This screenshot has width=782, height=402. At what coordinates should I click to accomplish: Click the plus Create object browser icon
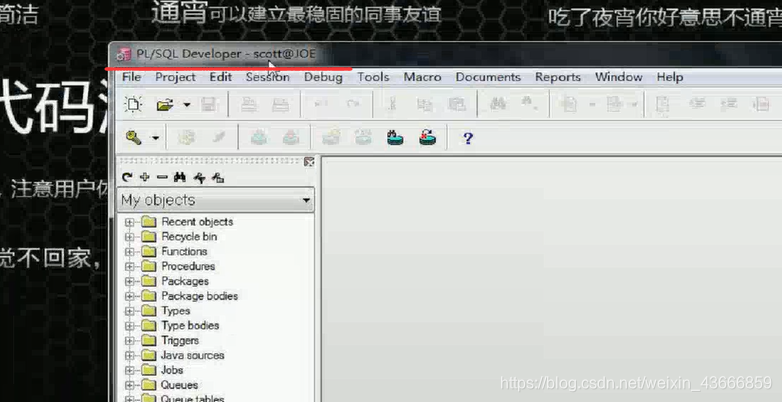click(x=145, y=177)
